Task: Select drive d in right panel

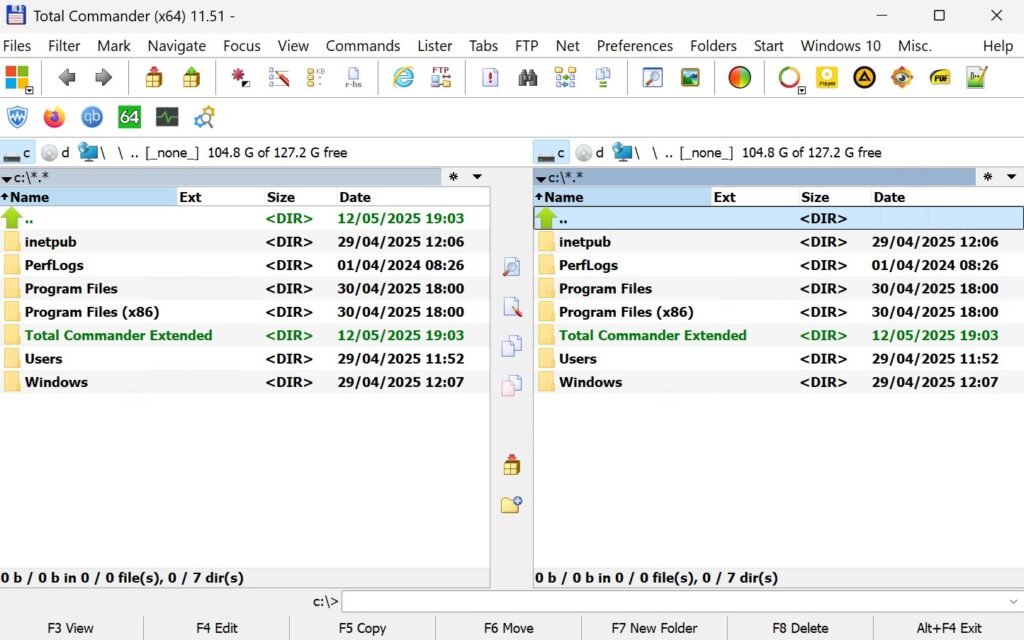Action: click(x=590, y=153)
